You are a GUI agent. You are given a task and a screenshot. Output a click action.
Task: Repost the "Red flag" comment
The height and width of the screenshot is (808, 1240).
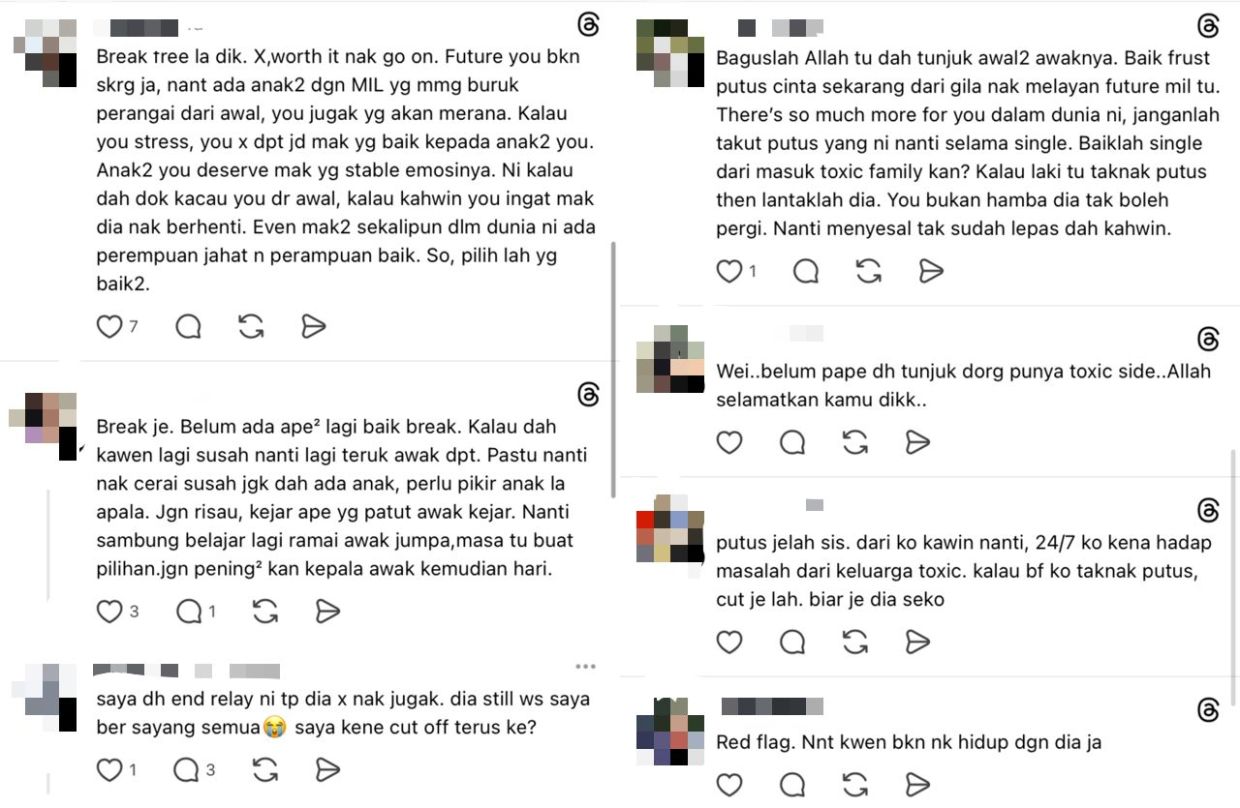tap(855, 784)
